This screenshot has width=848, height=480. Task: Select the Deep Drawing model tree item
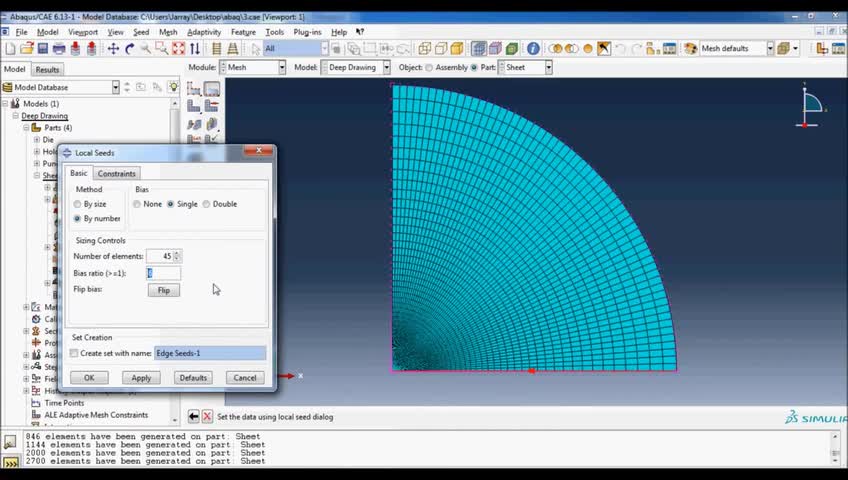coord(44,116)
